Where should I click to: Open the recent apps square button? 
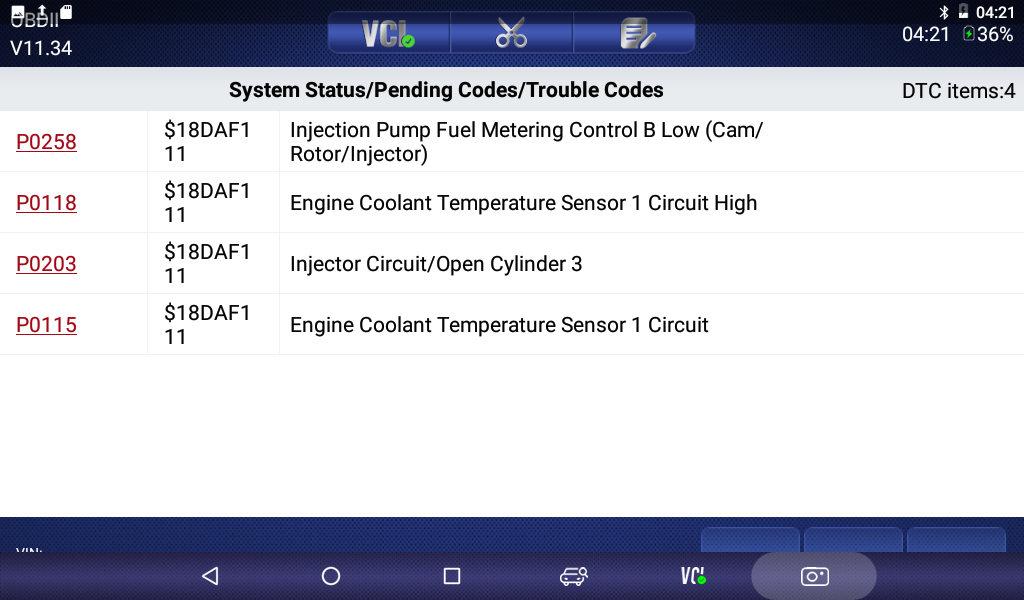451,576
